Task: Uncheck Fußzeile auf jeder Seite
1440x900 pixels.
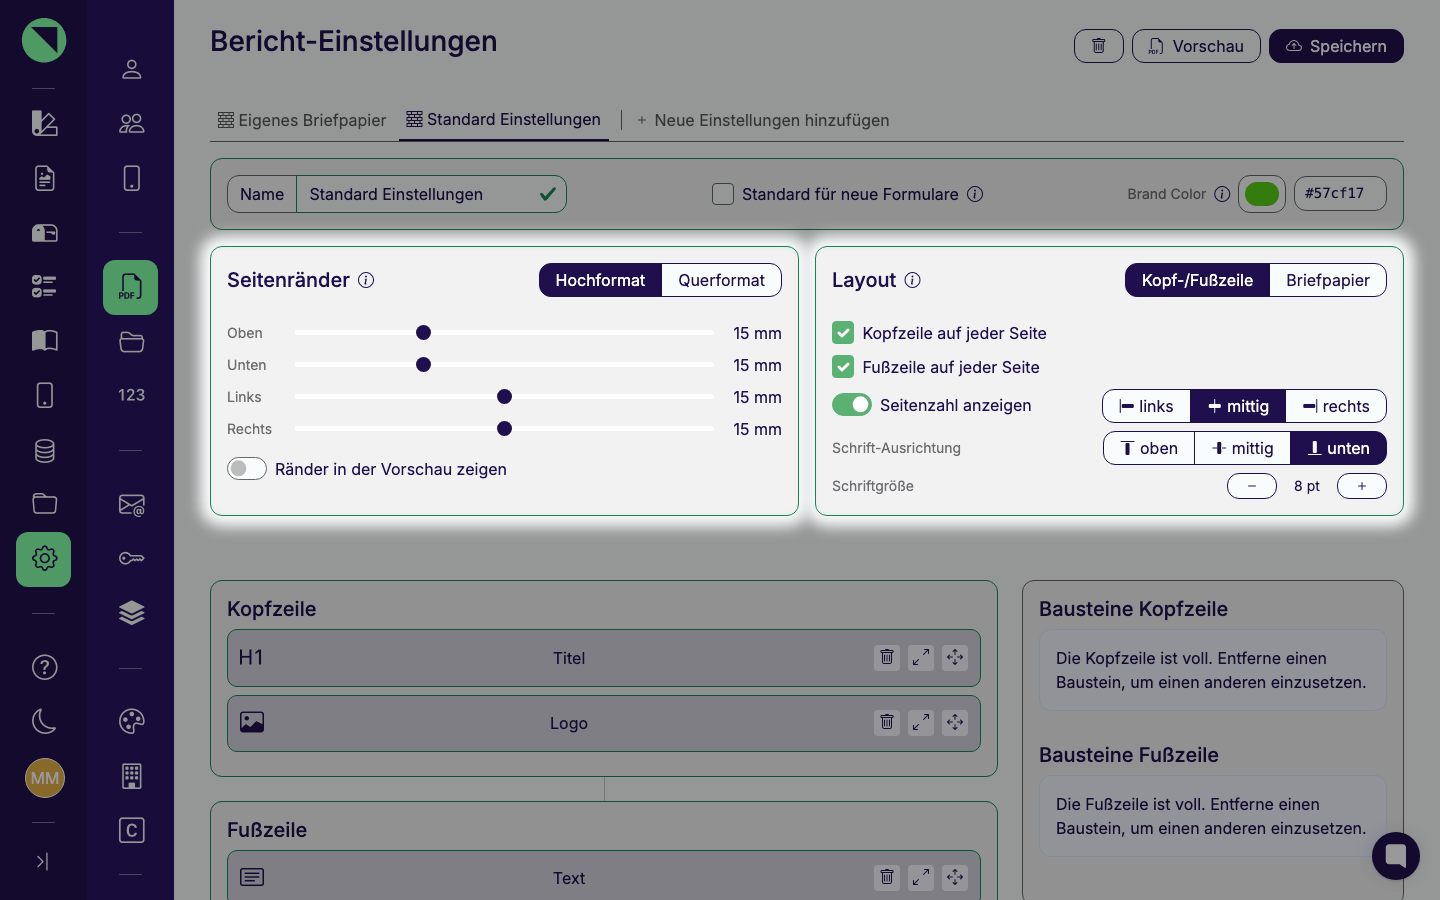Action: point(843,367)
